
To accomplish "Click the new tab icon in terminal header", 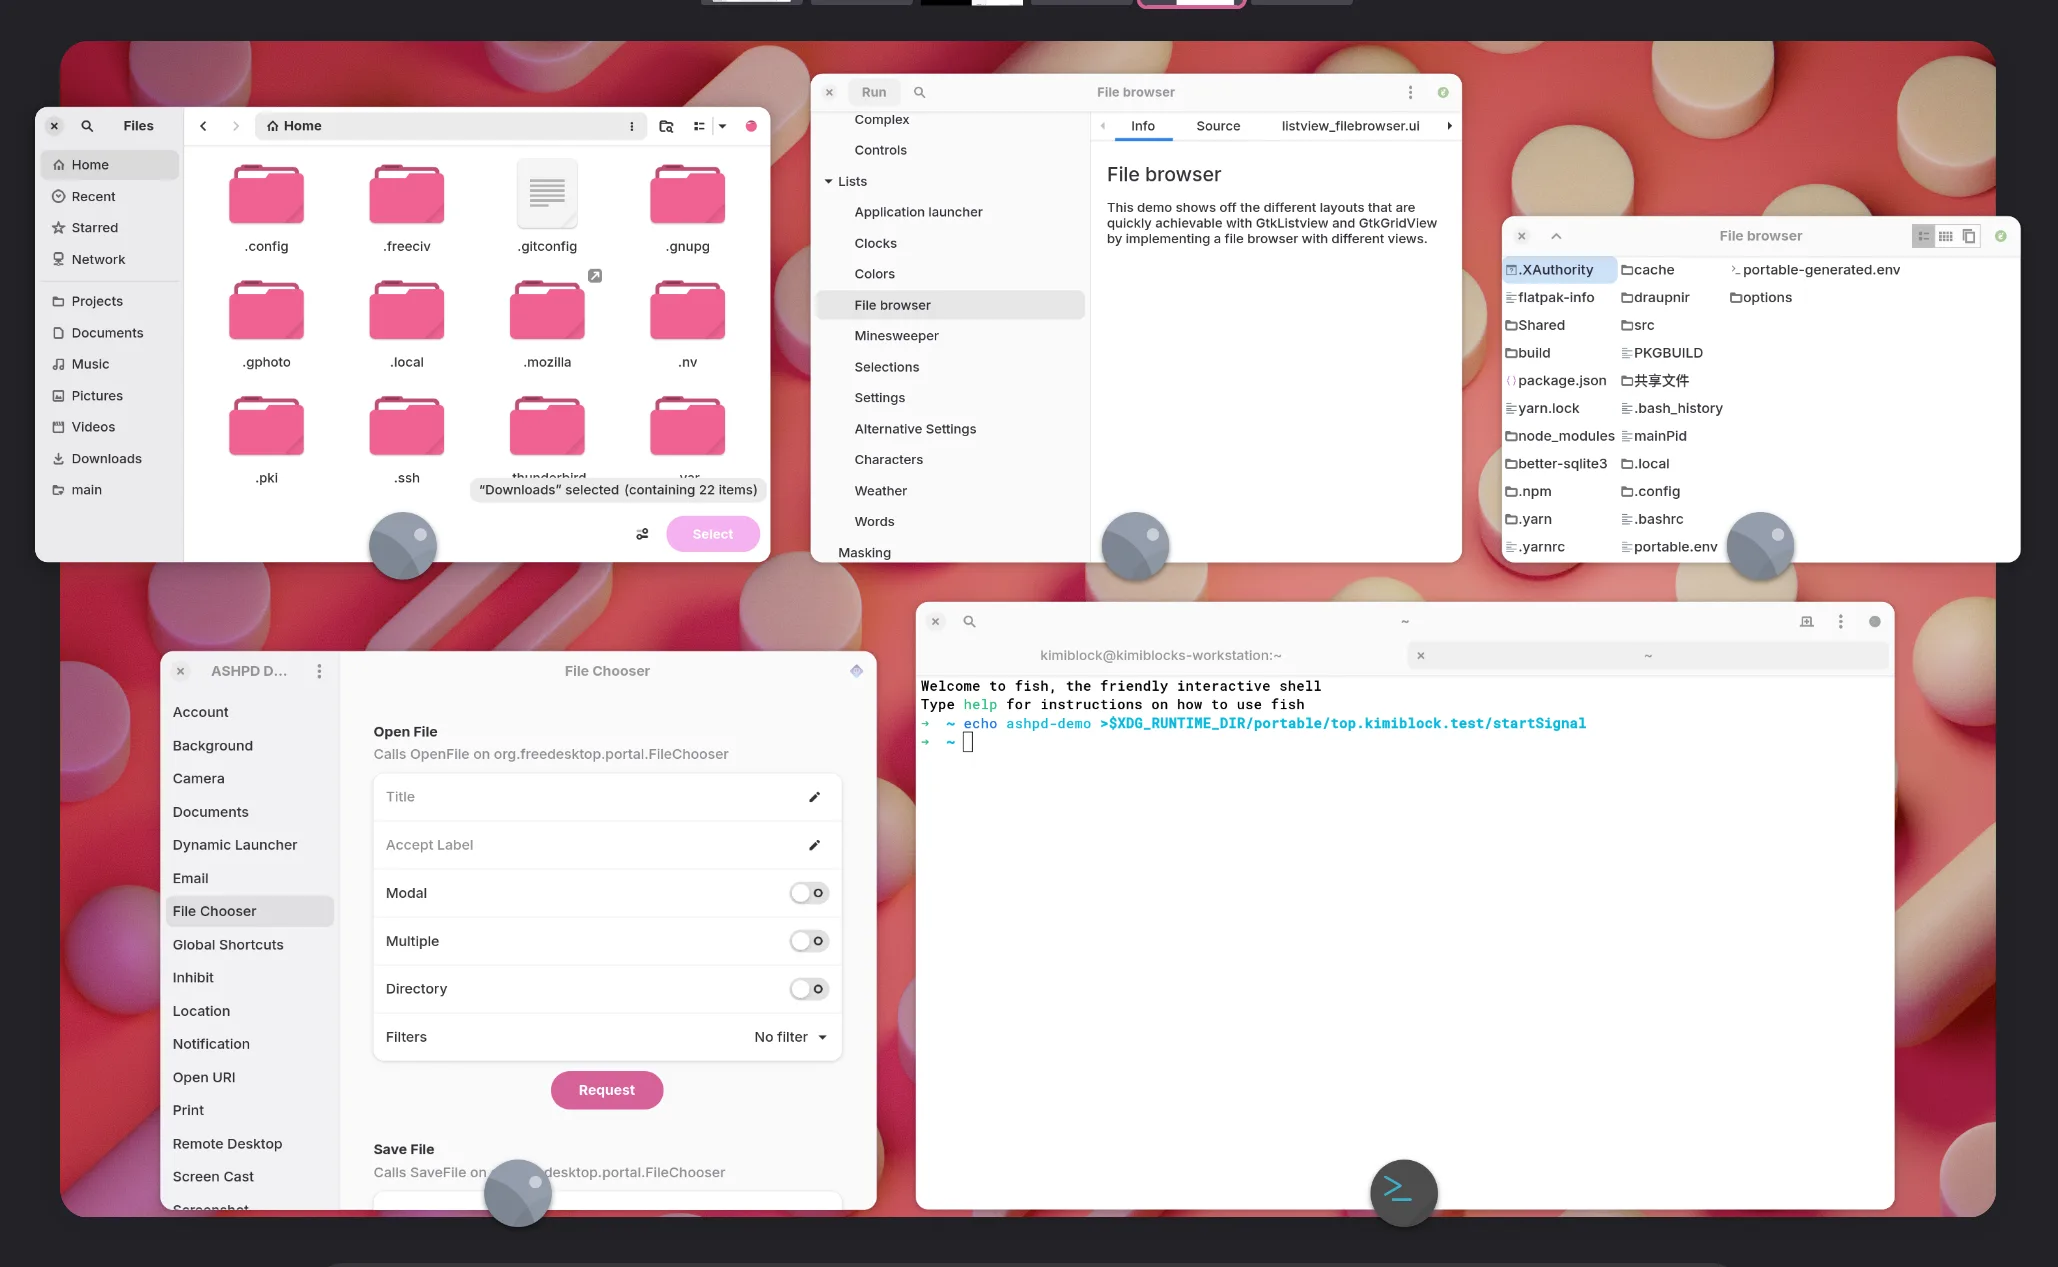I will pos(1806,621).
